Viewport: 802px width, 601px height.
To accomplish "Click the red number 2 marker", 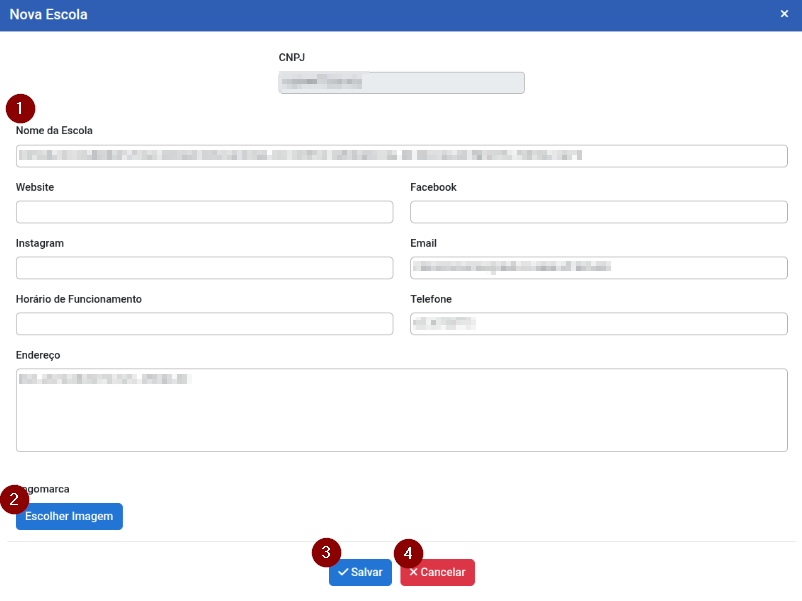I will [14, 499].
